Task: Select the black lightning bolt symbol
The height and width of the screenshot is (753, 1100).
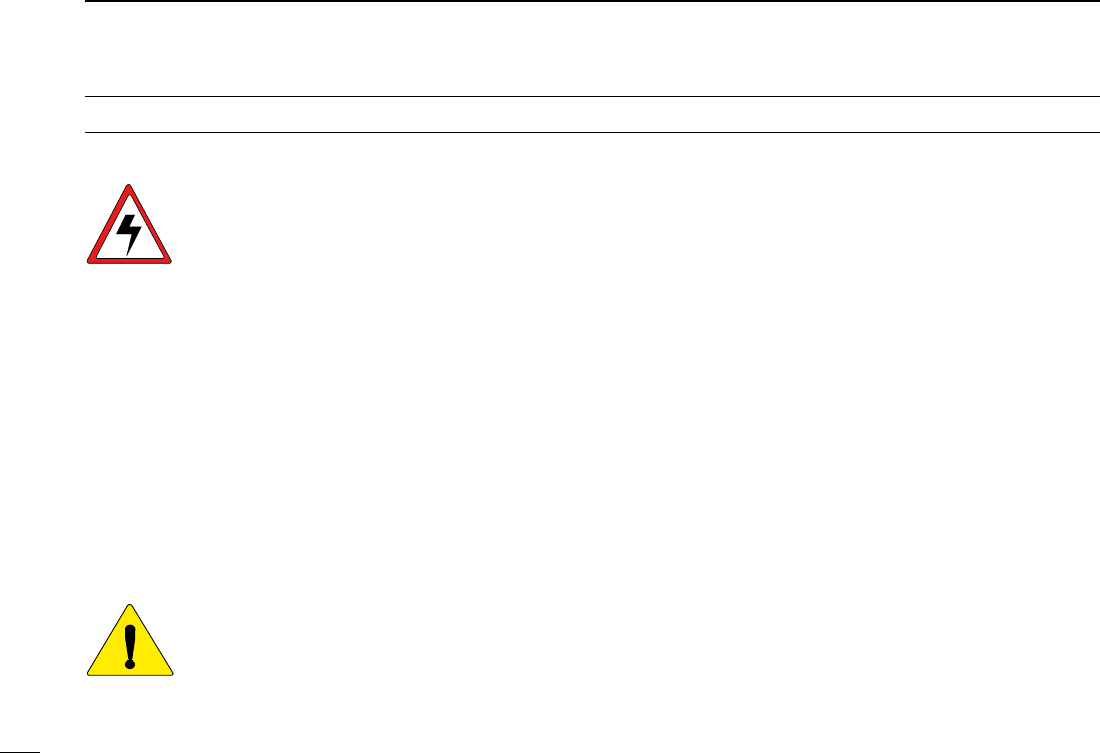Action: (128, 234)
